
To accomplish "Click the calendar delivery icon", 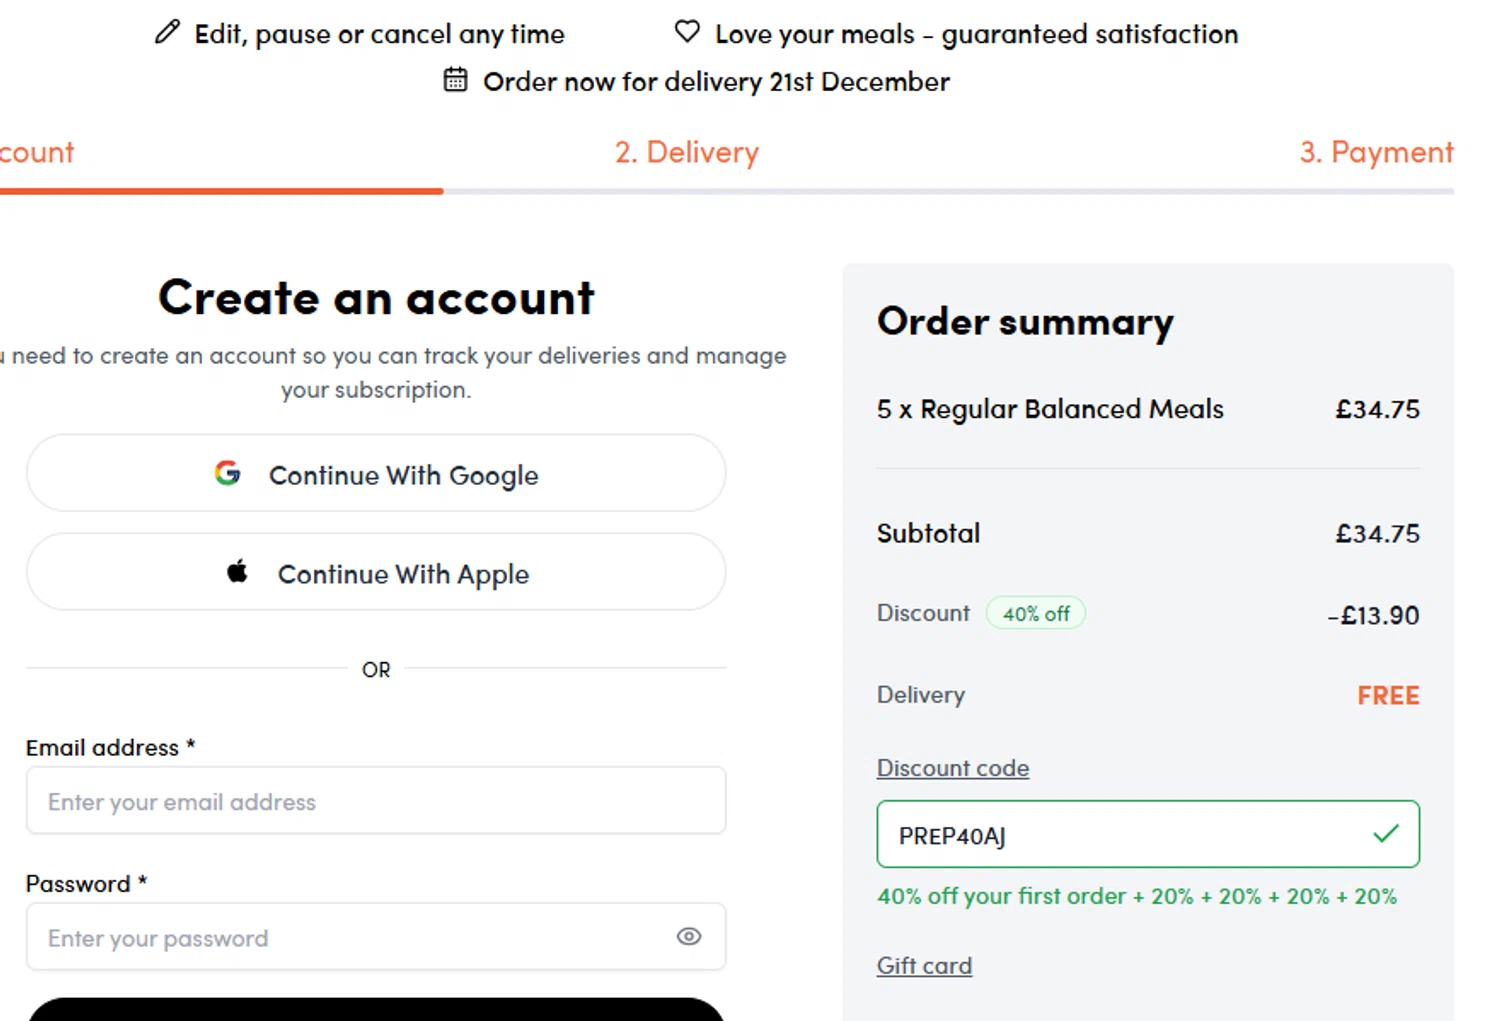I will 455,80.
